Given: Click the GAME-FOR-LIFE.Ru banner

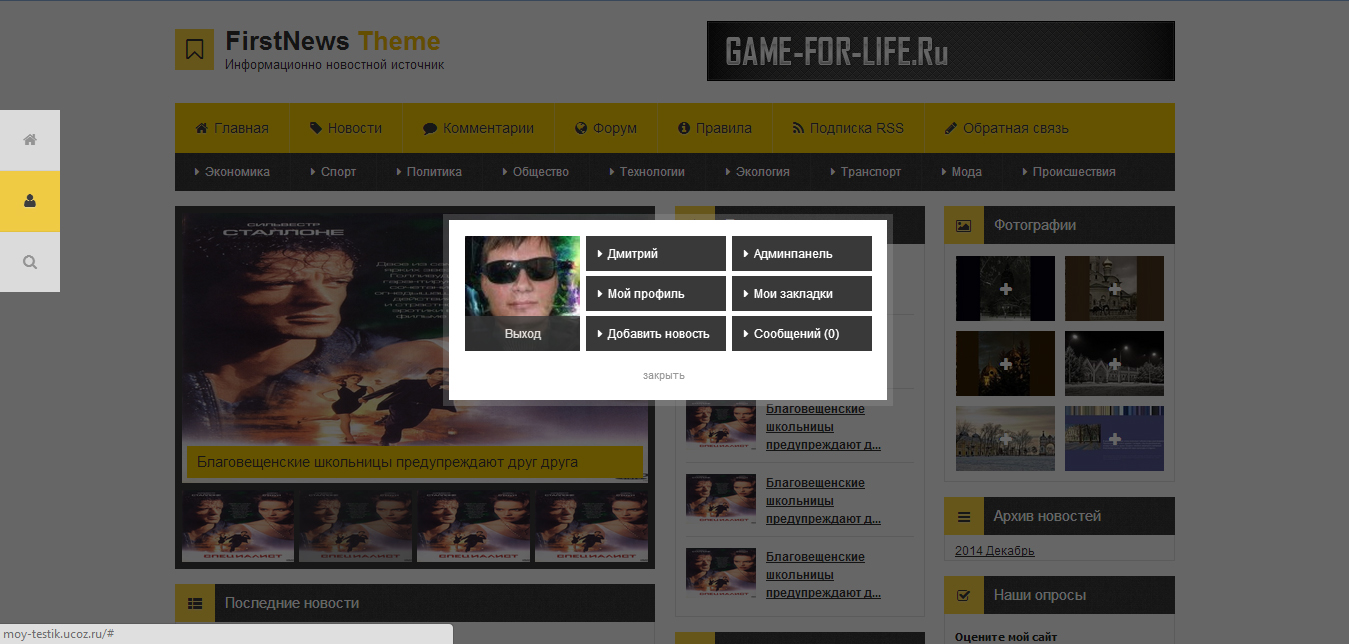Looking at the screenshot, I should (x=941, y=51).
